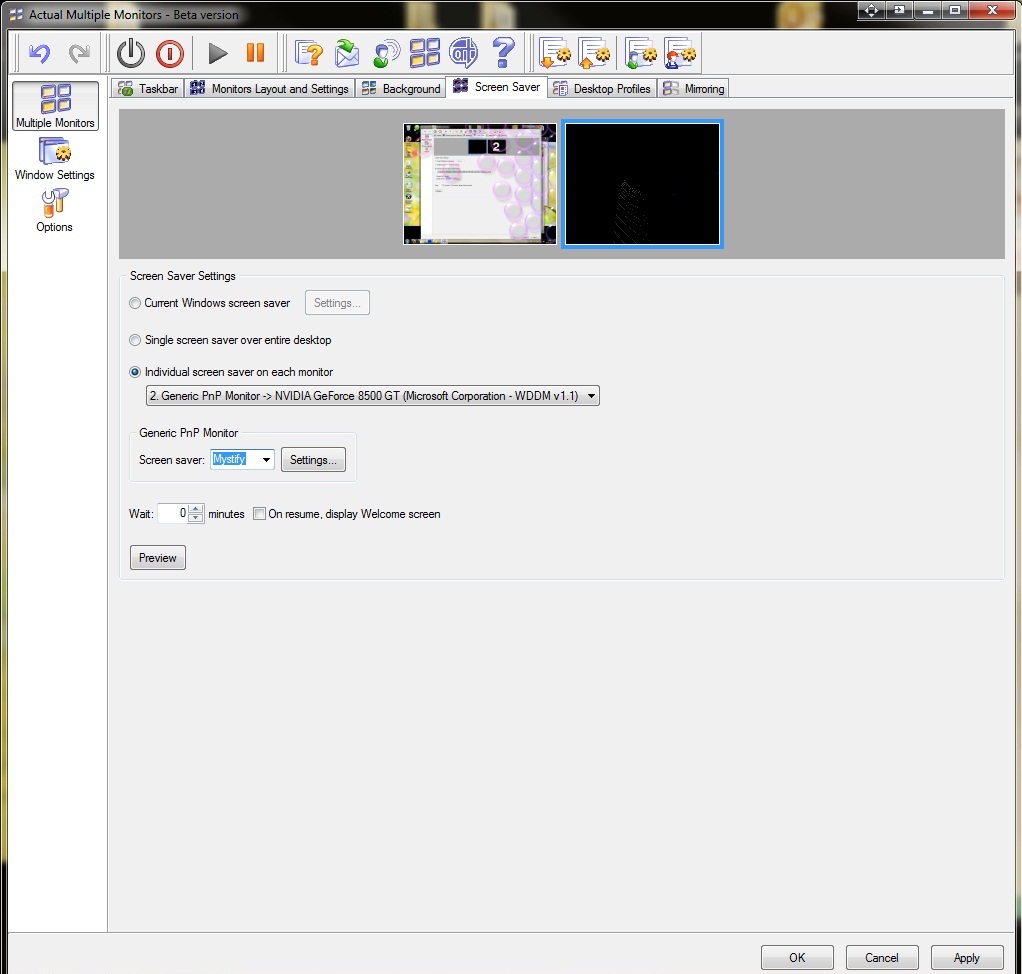
Task: Click into the Wait minutes field
Action: coord(173,514)
